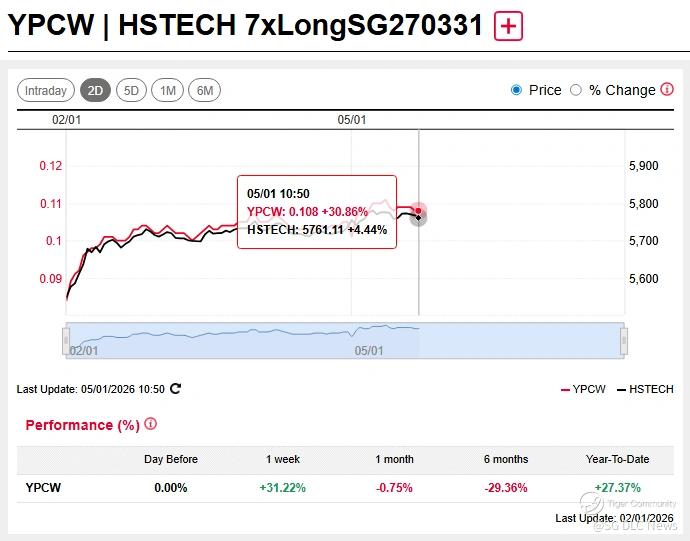Click YPCW 1 week value +31.22%
Image resolution: width=690 pixels, height=541 pixels.
coord(283,488)
